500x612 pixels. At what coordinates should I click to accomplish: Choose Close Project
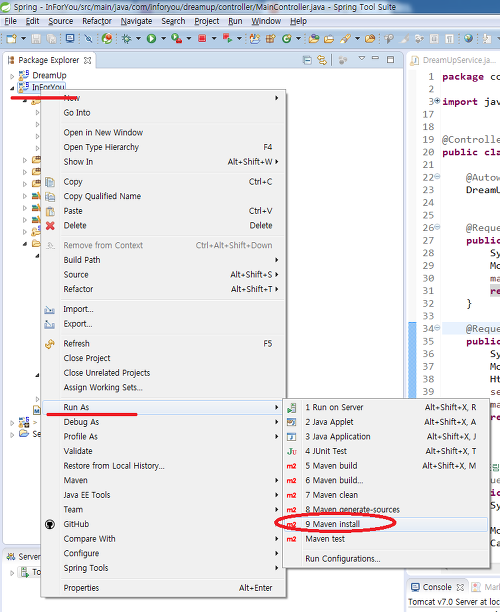[x=163, y=358]
